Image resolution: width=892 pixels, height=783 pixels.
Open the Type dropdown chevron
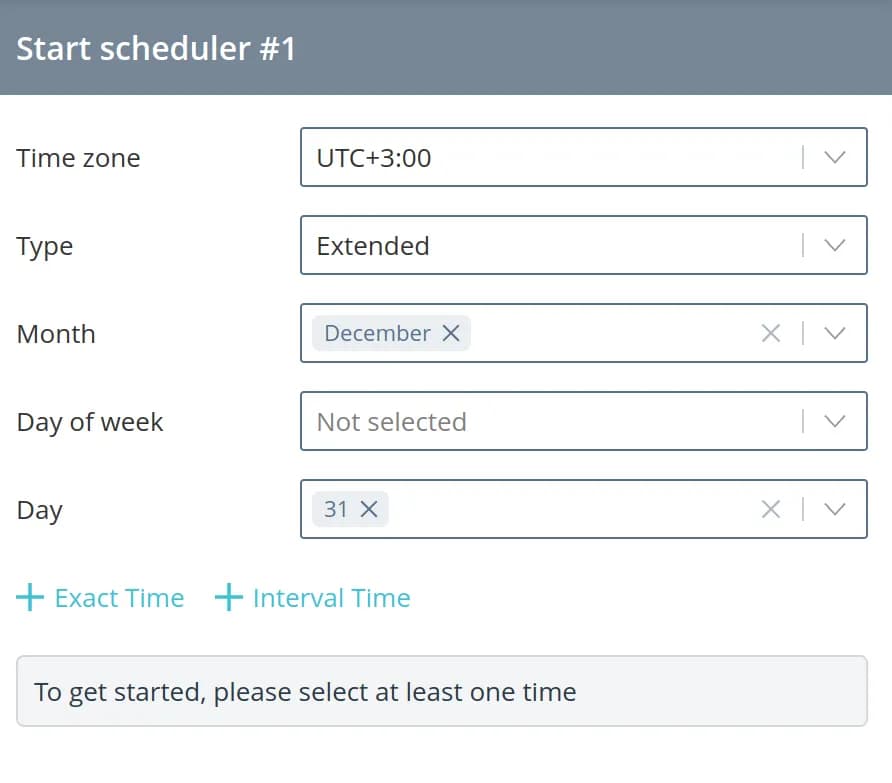(835, 245)
